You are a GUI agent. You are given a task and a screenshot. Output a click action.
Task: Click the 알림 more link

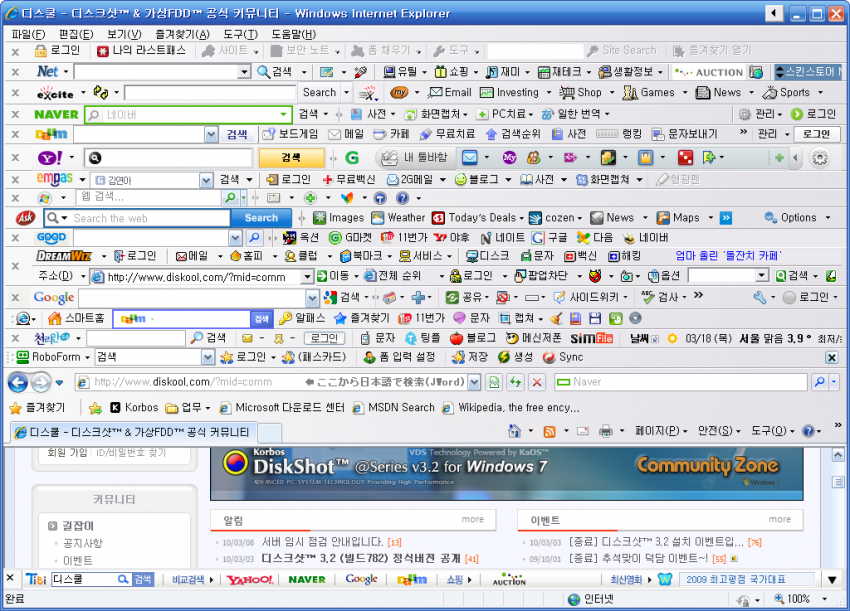(473, 519)
